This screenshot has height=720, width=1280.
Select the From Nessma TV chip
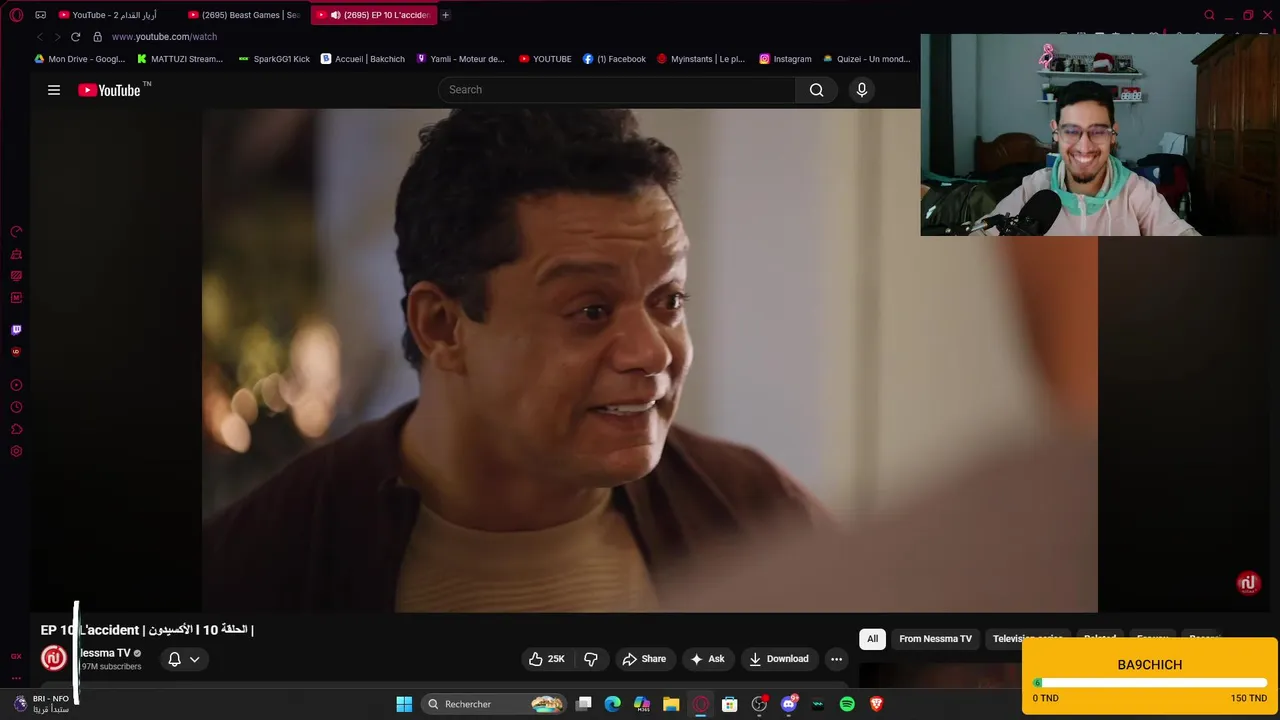coord(935,639)
